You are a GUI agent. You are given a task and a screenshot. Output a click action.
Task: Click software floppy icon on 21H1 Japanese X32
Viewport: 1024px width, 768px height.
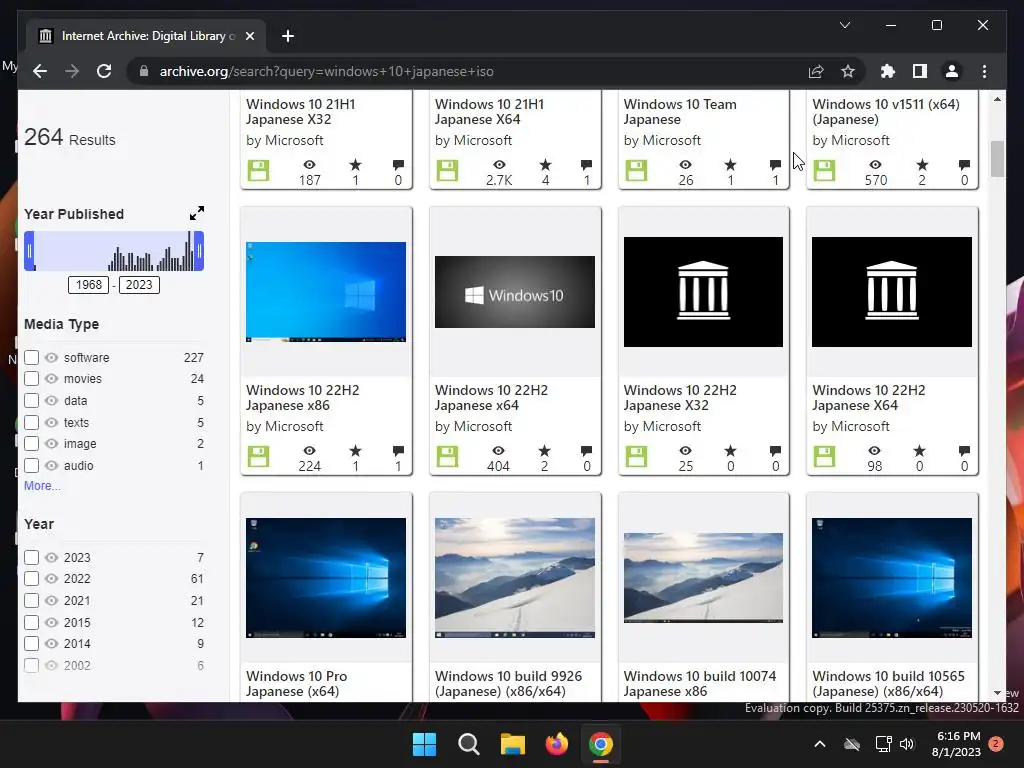(258, 170)
